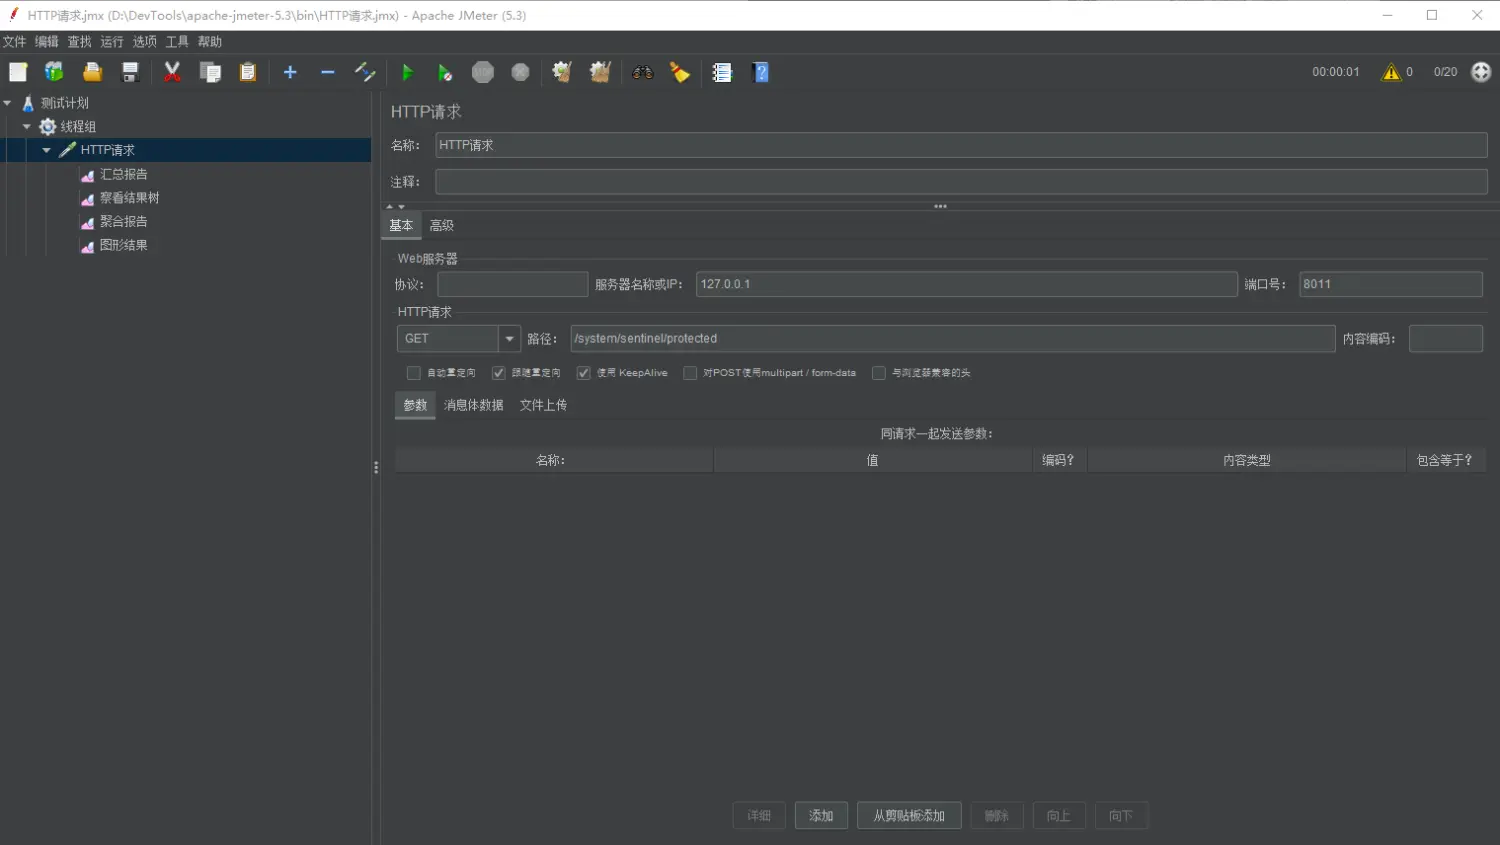Open the 文件 menu
The height and width of the screenshot is (845, 1500).
click(14, 42)
